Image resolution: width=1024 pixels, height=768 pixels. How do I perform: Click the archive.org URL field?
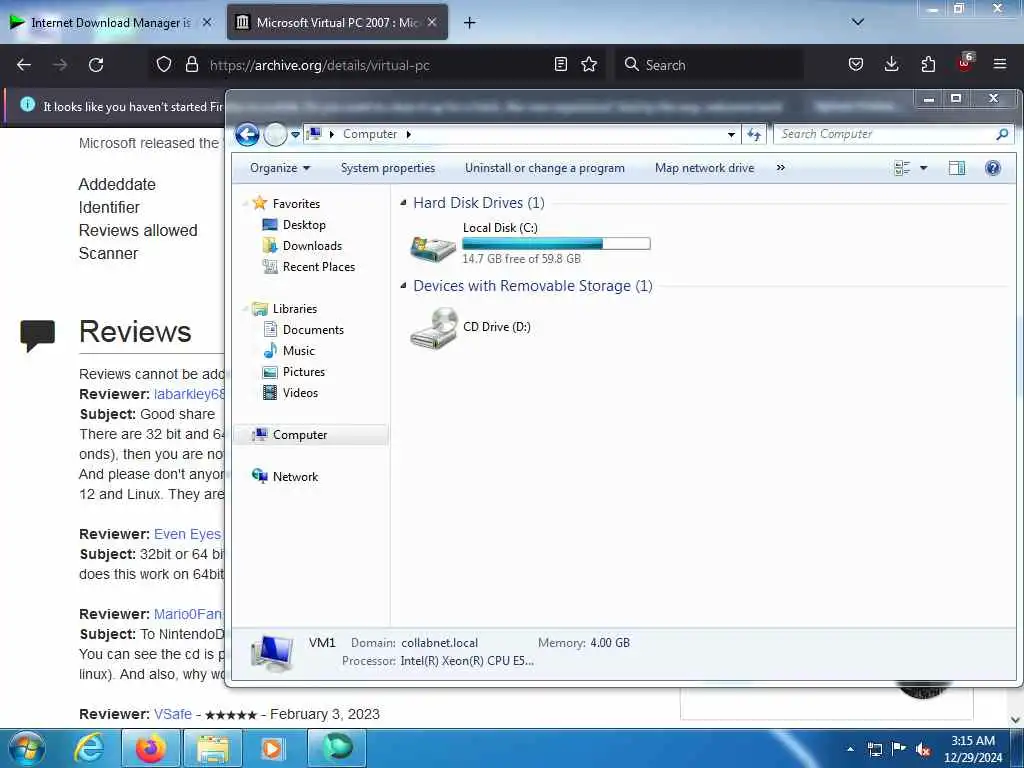376,65
